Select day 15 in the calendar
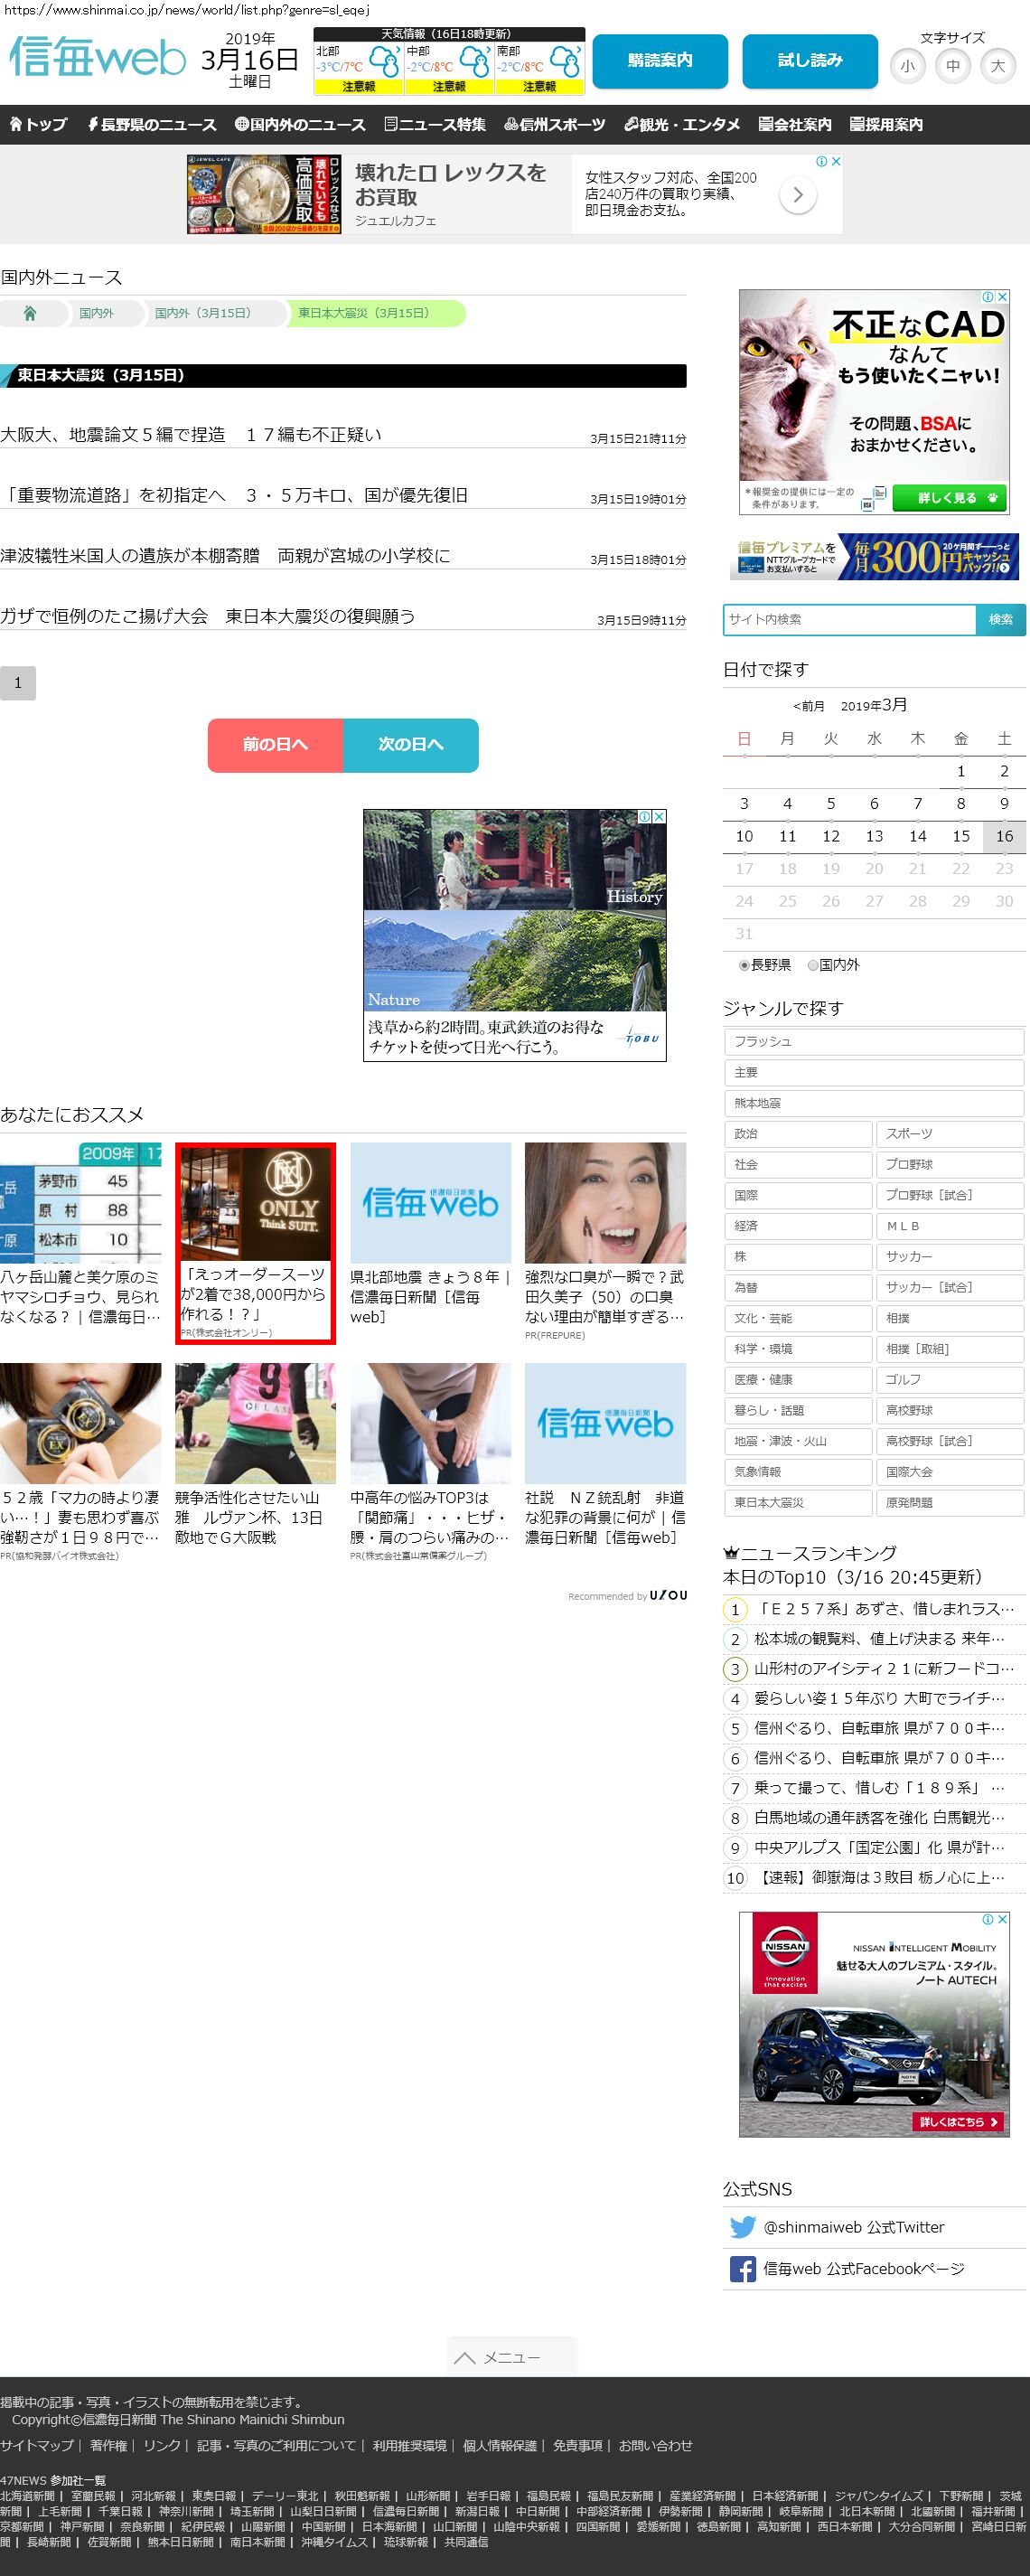Screen dimensions: 1030x2576 click(960, 836)
